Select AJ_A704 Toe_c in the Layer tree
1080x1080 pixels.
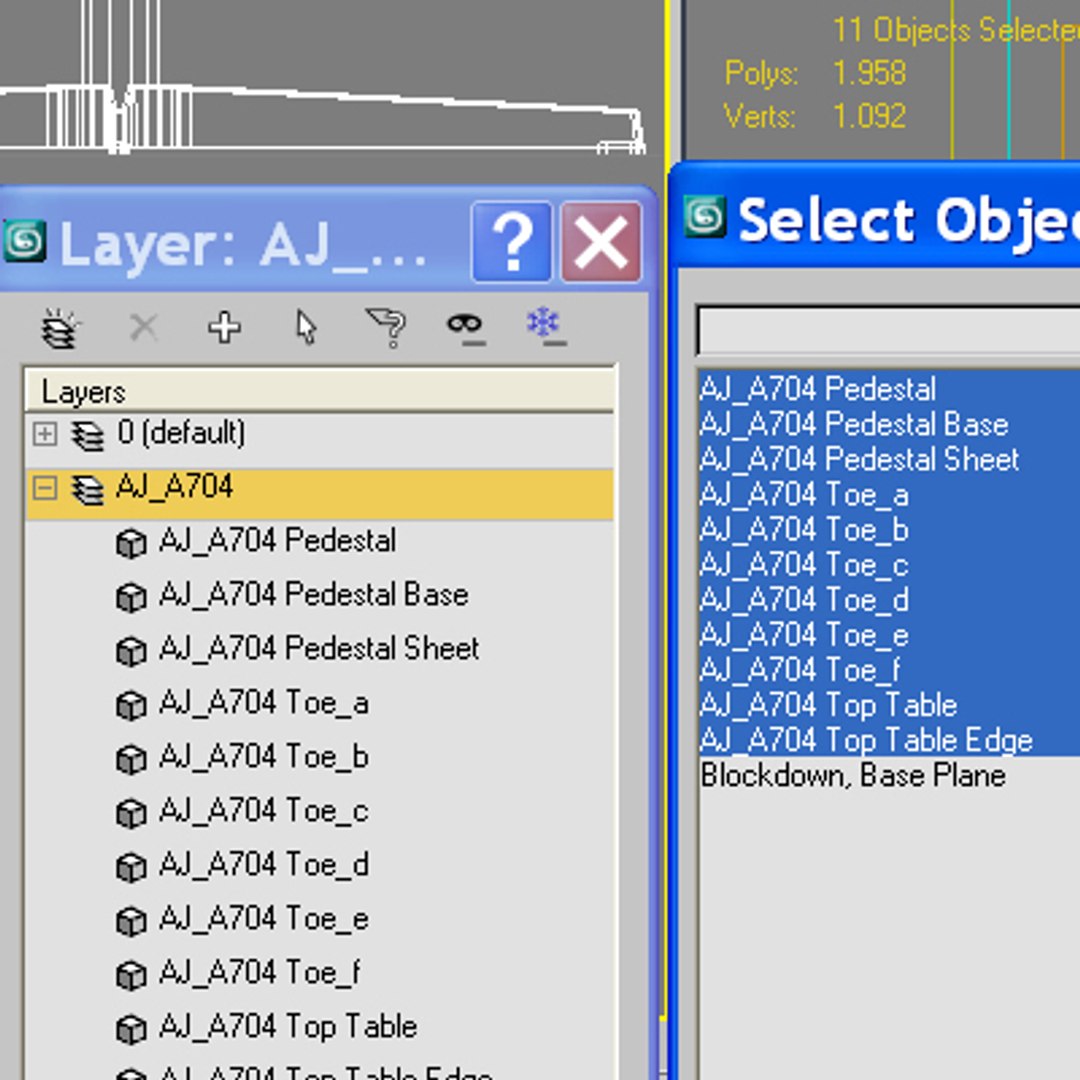(264, 811)
